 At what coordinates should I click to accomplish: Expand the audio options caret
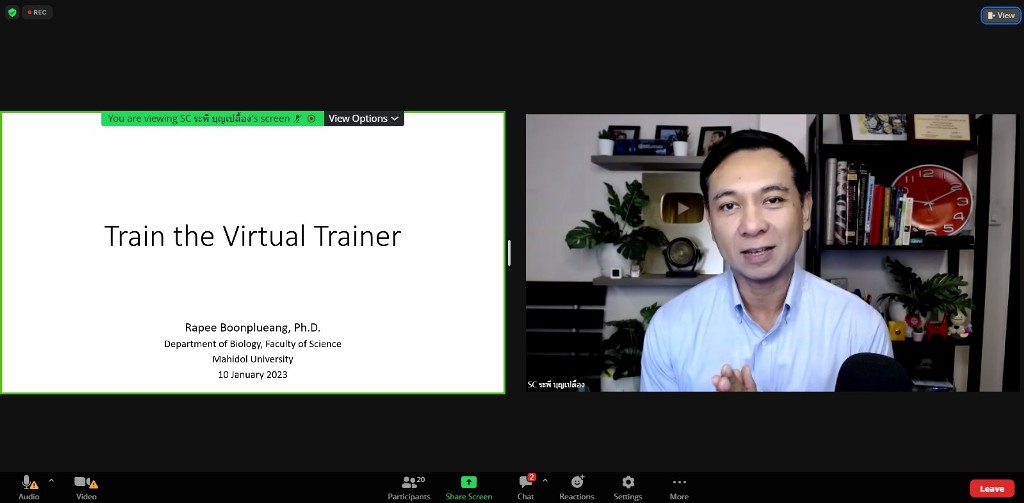51,481
